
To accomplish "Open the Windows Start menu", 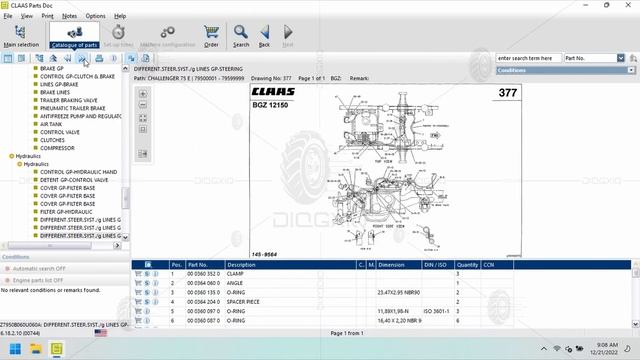I will [x=16, y=349].
